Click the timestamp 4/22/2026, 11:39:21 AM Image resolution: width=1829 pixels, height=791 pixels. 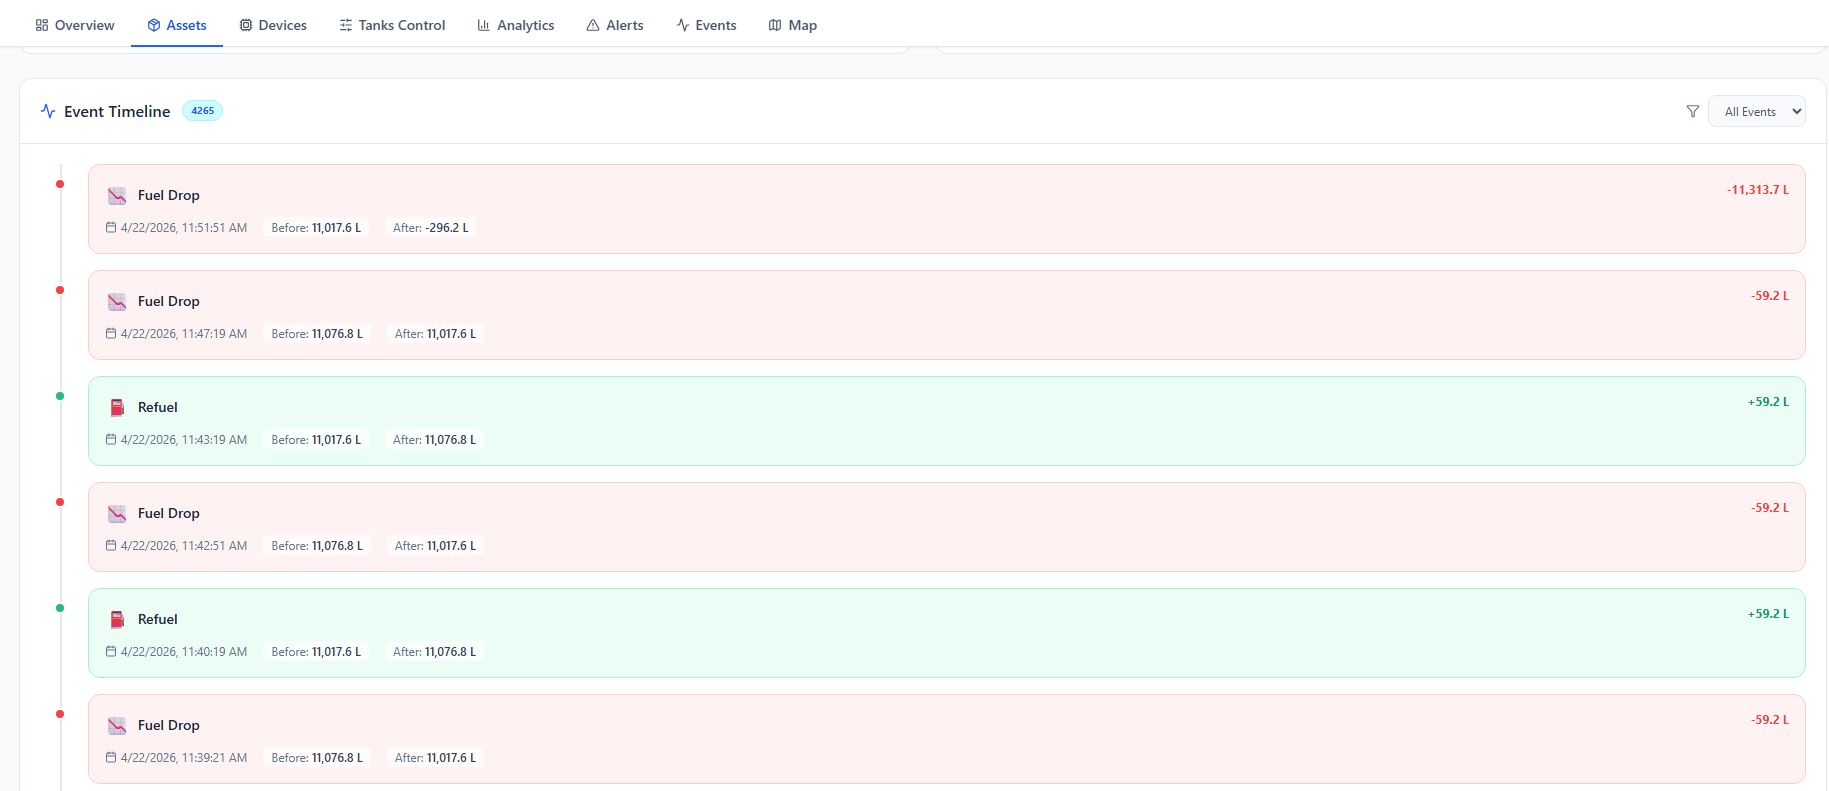click(x=184, y=758)
